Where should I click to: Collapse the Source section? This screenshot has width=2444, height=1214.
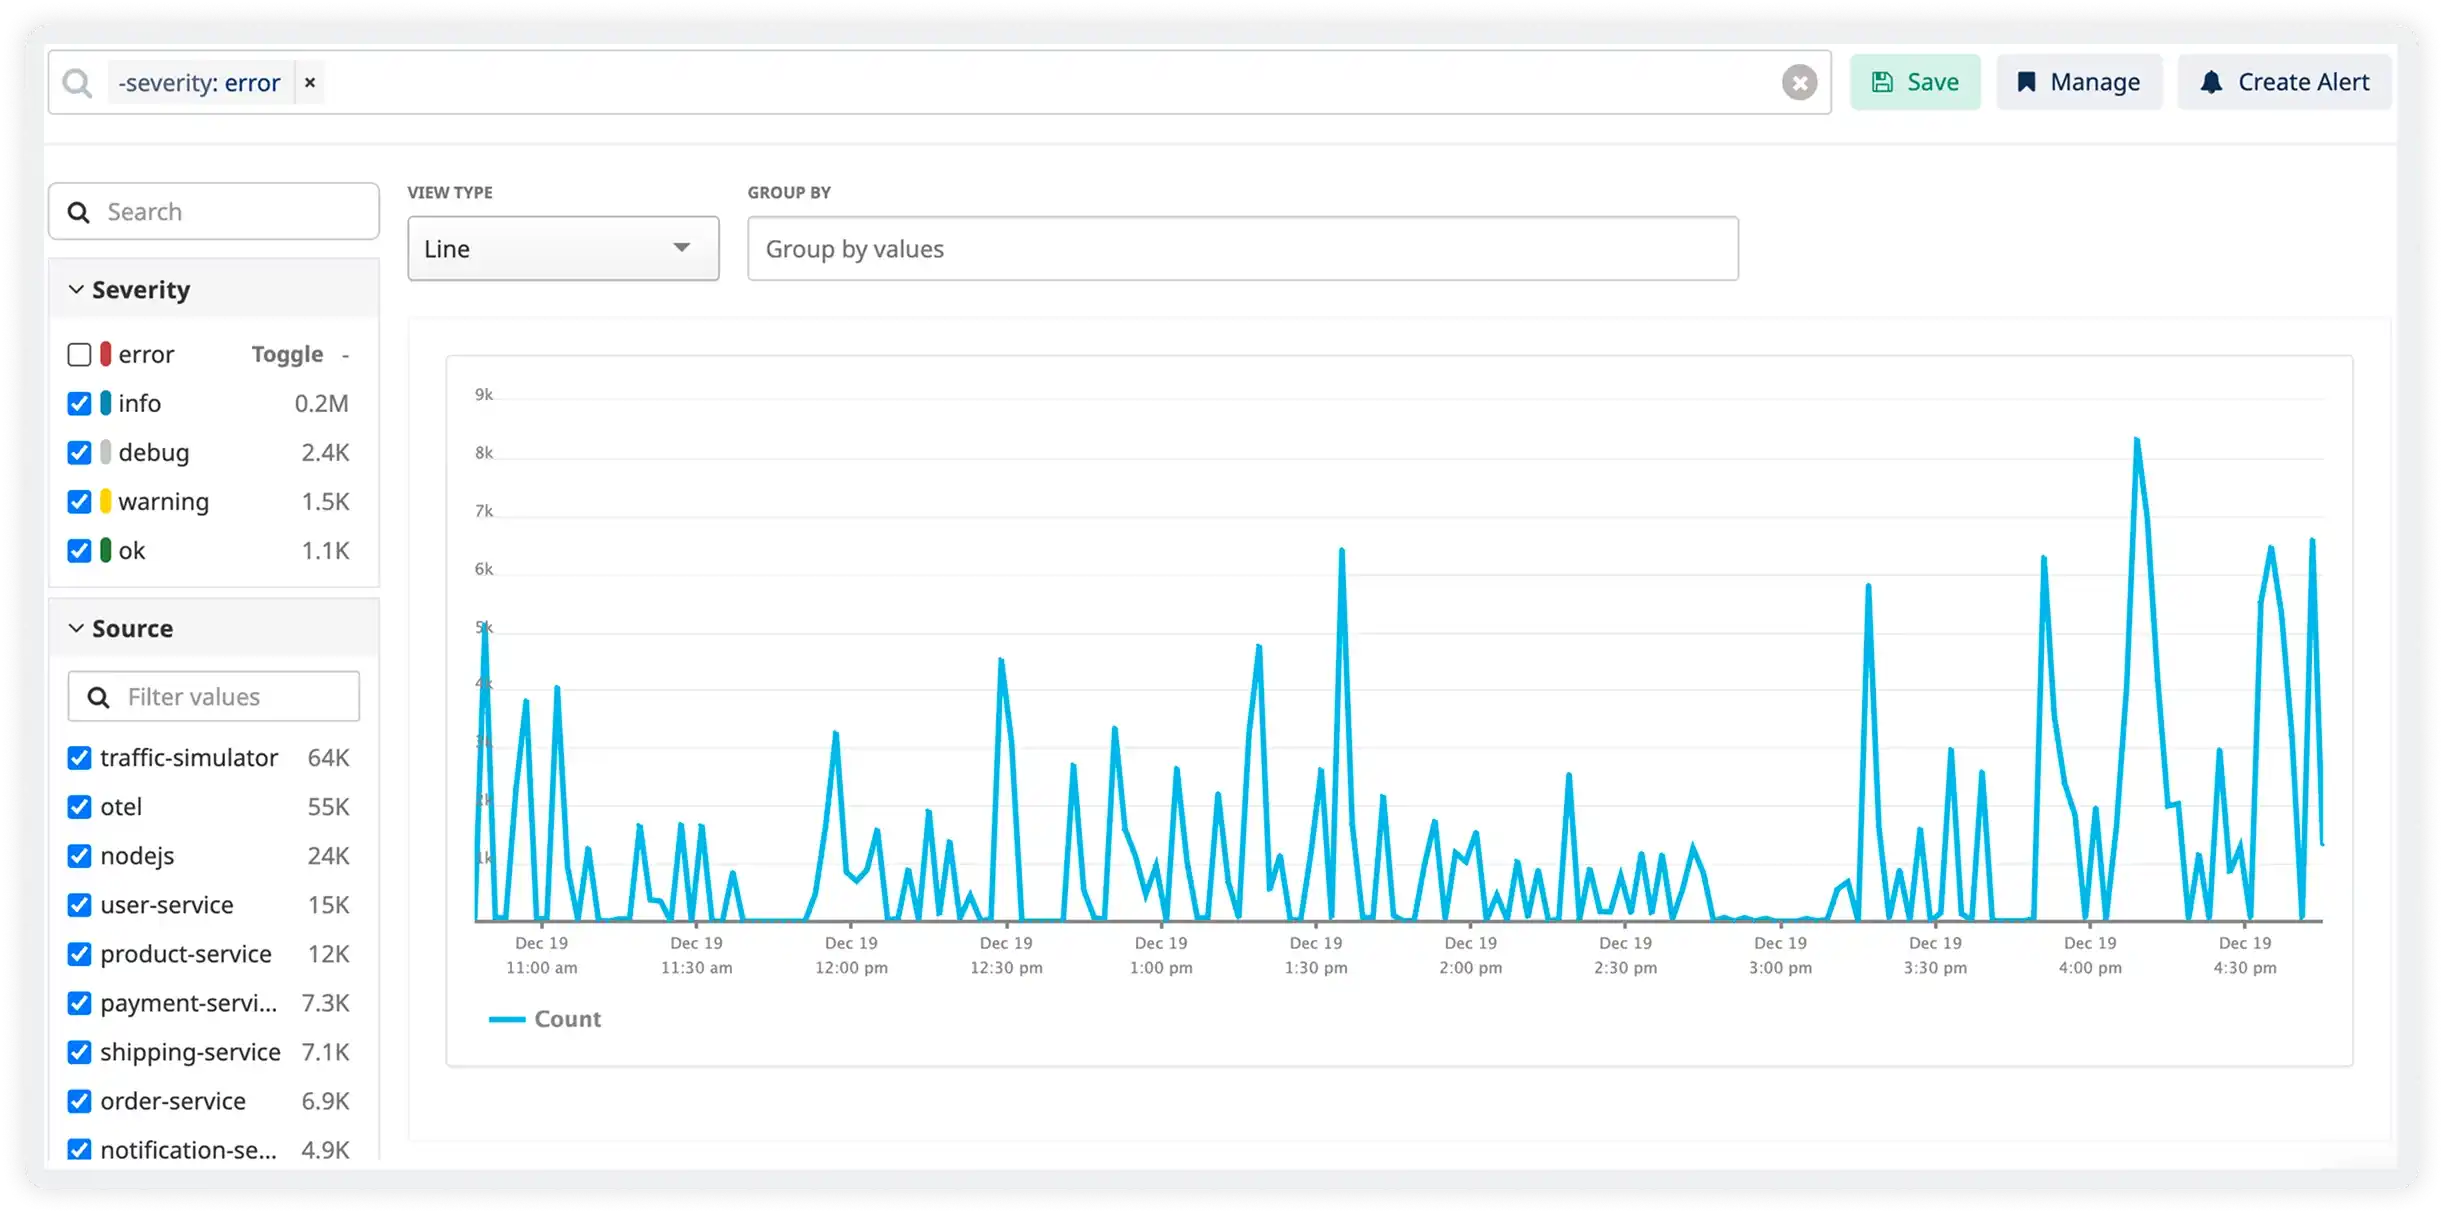tap(76, 628)
